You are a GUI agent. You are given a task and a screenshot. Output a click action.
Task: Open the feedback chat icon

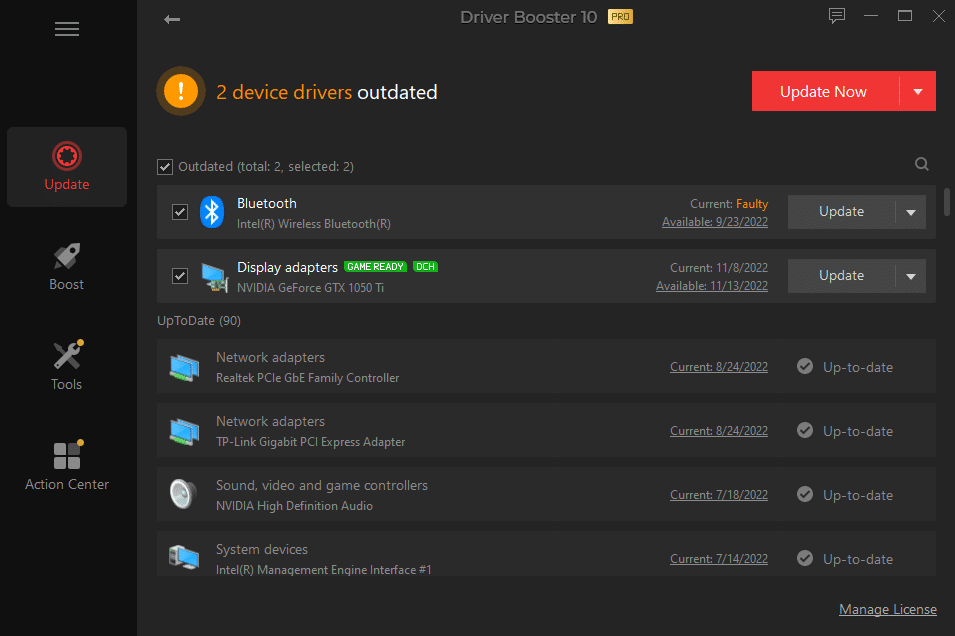(837, 16)
